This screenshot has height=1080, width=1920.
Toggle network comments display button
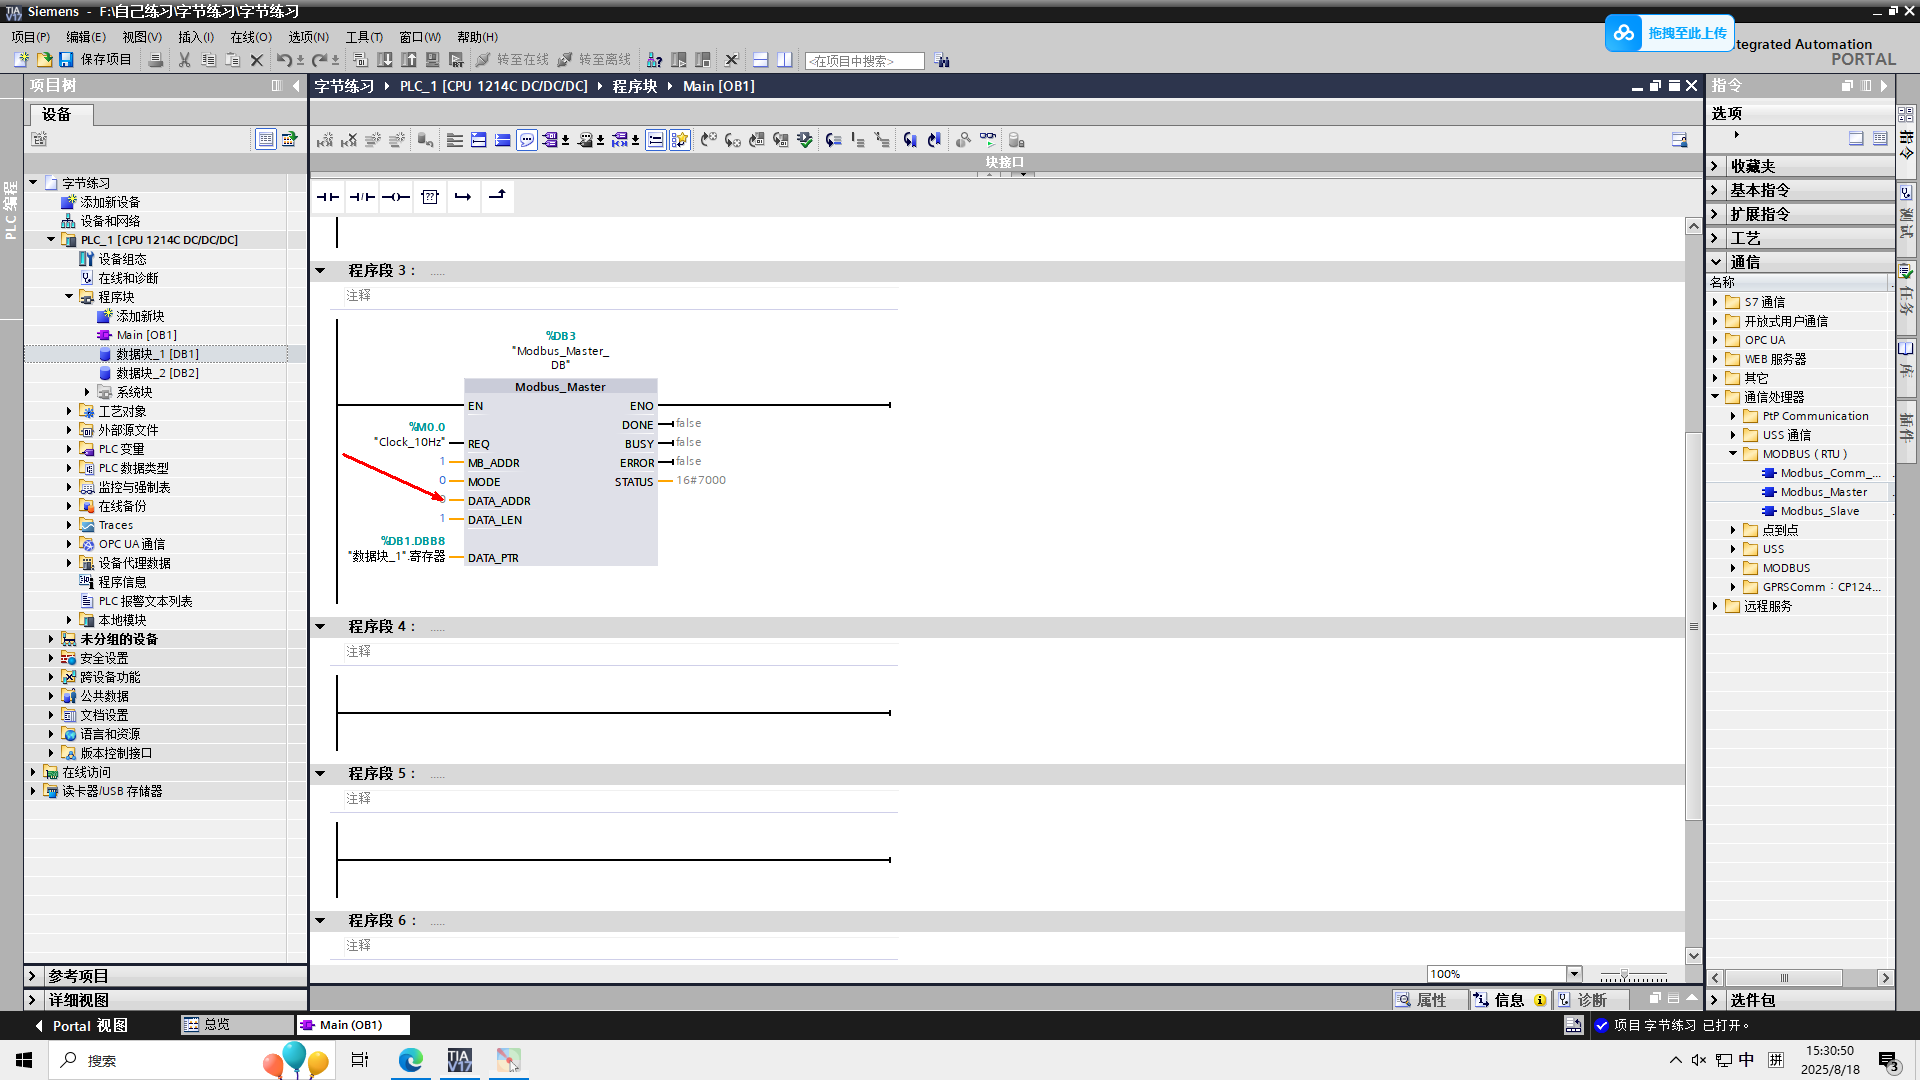click(x=527, y=140)
